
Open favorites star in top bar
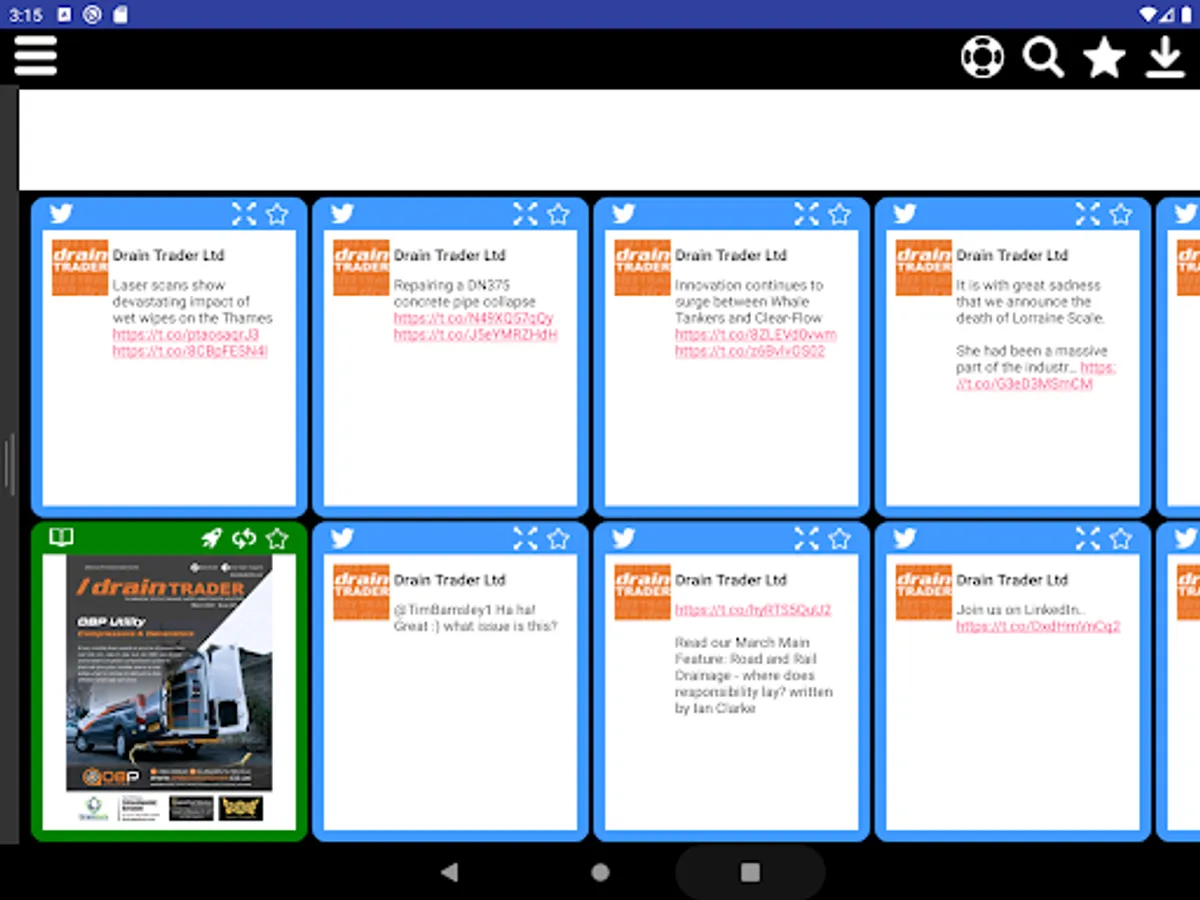point(1104,57)
